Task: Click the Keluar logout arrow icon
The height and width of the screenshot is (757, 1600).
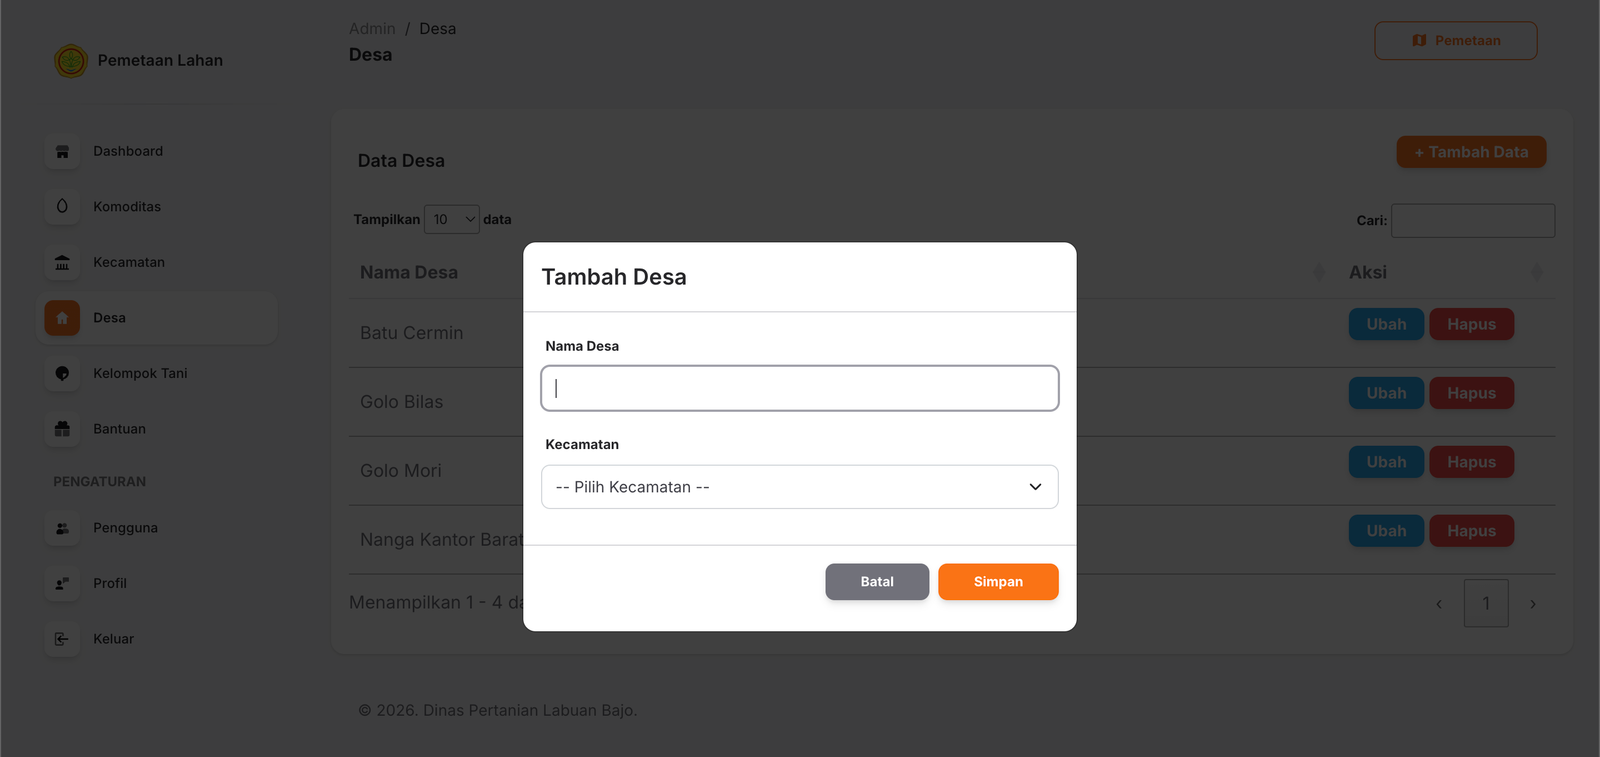Action: pos(62,639)
